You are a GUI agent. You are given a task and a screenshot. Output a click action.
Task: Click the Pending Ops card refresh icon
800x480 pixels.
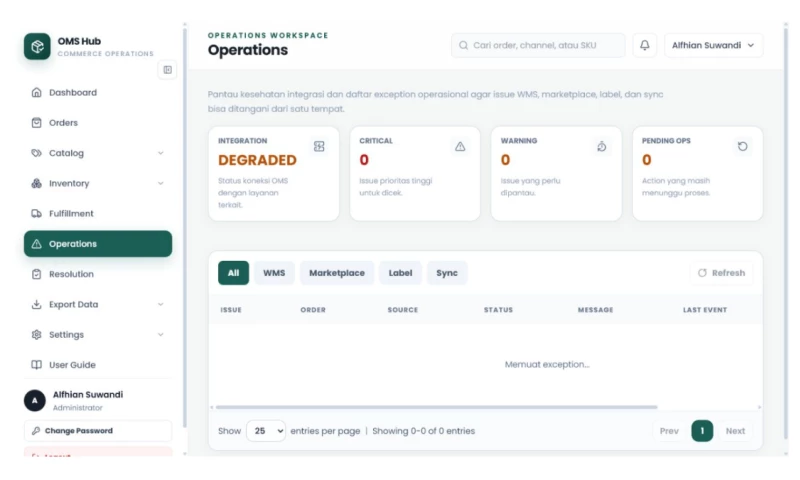tap(742, 146)
